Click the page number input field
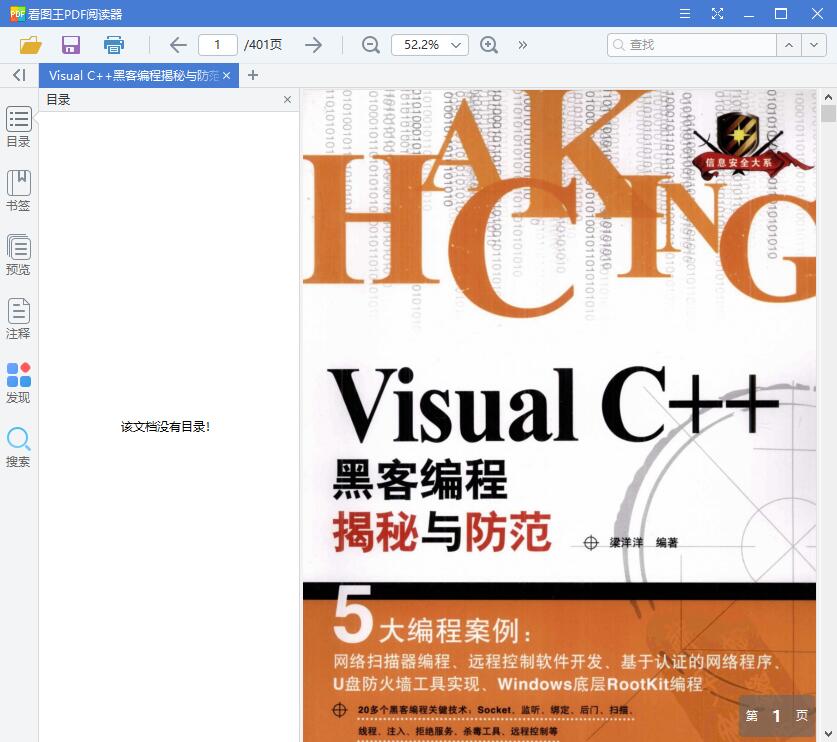The image size is (837, 742). coord(217,45)
